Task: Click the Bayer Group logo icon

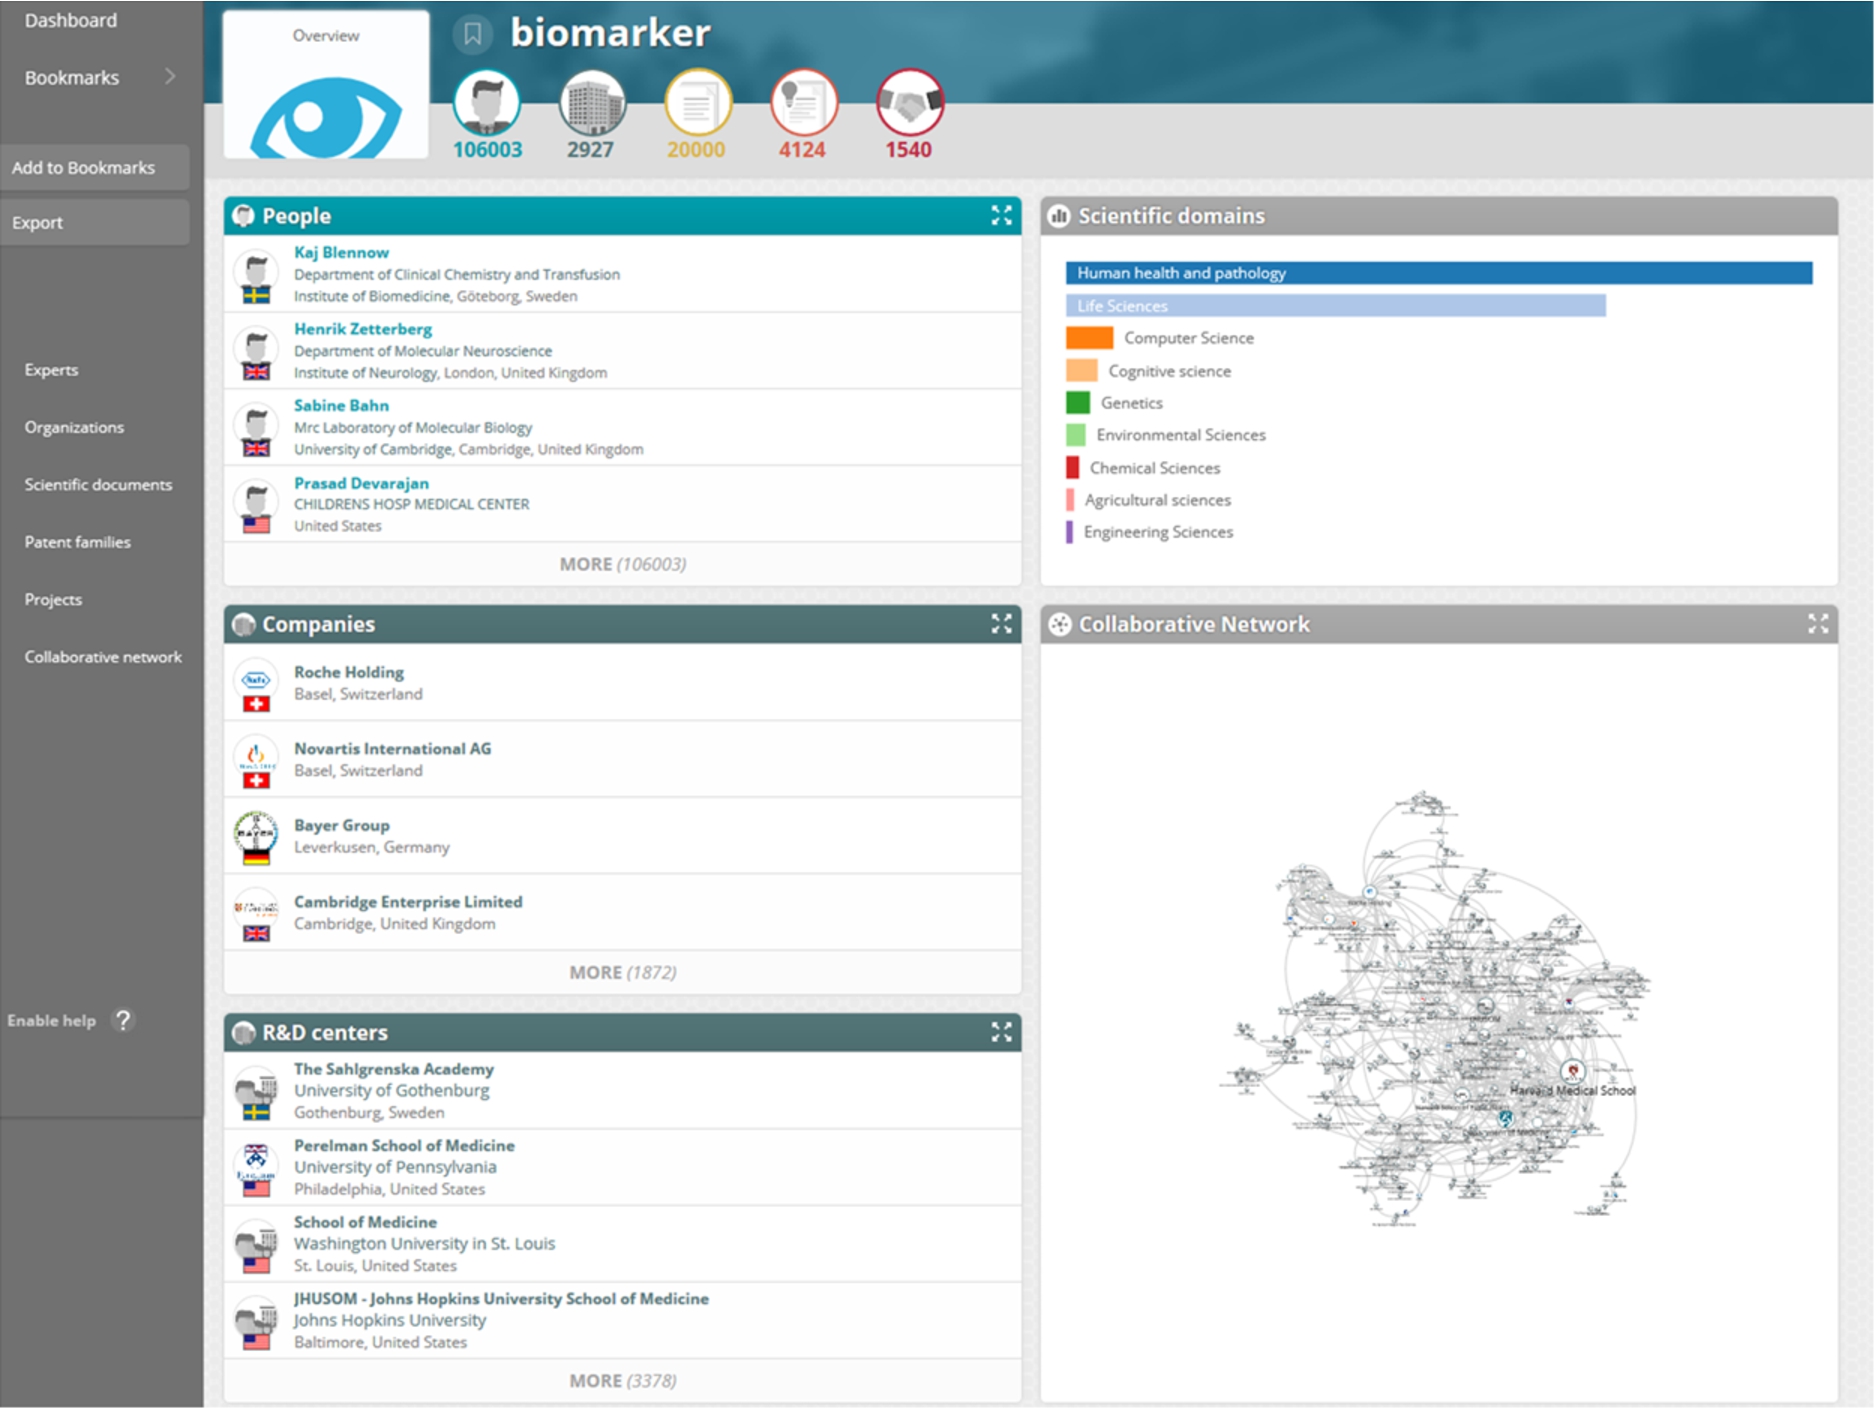Action: click(x=256, y=837)
